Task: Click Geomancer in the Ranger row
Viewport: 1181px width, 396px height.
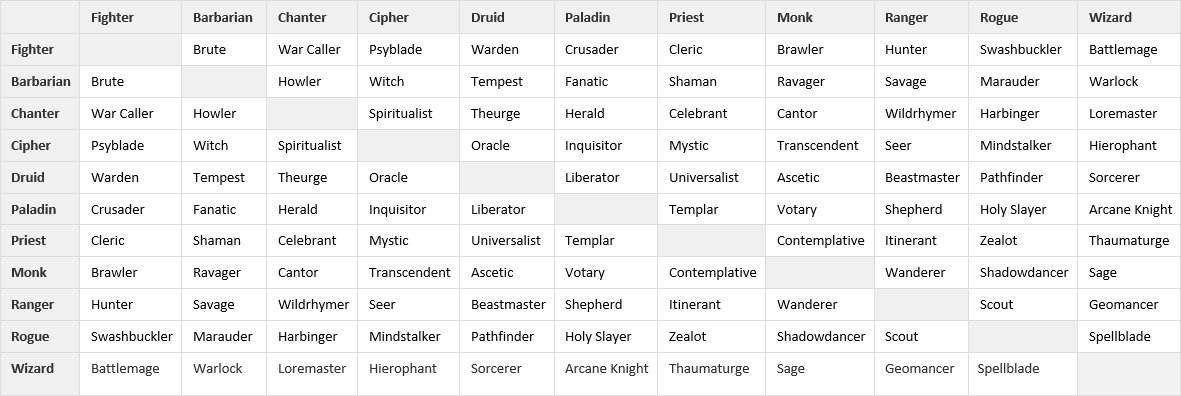Action: pos(1123,305)
